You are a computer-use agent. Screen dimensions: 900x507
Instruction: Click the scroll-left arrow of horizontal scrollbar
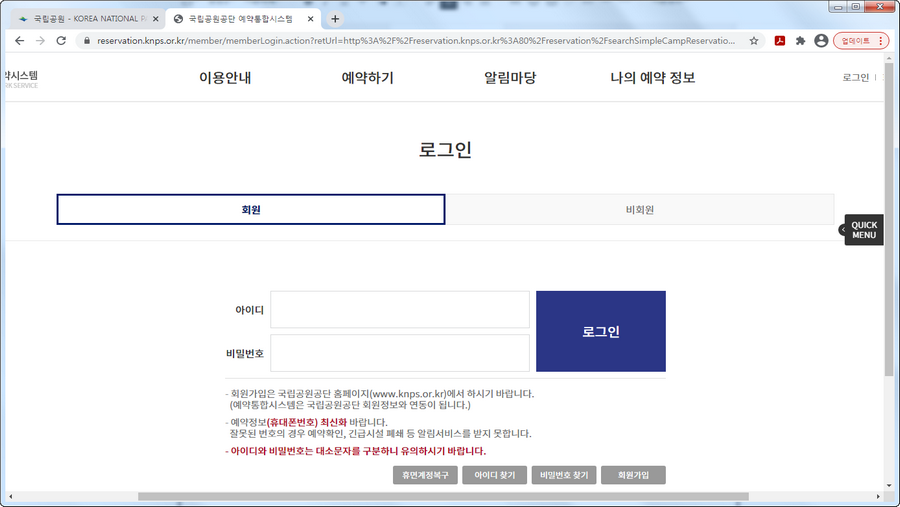pos(10,496)
